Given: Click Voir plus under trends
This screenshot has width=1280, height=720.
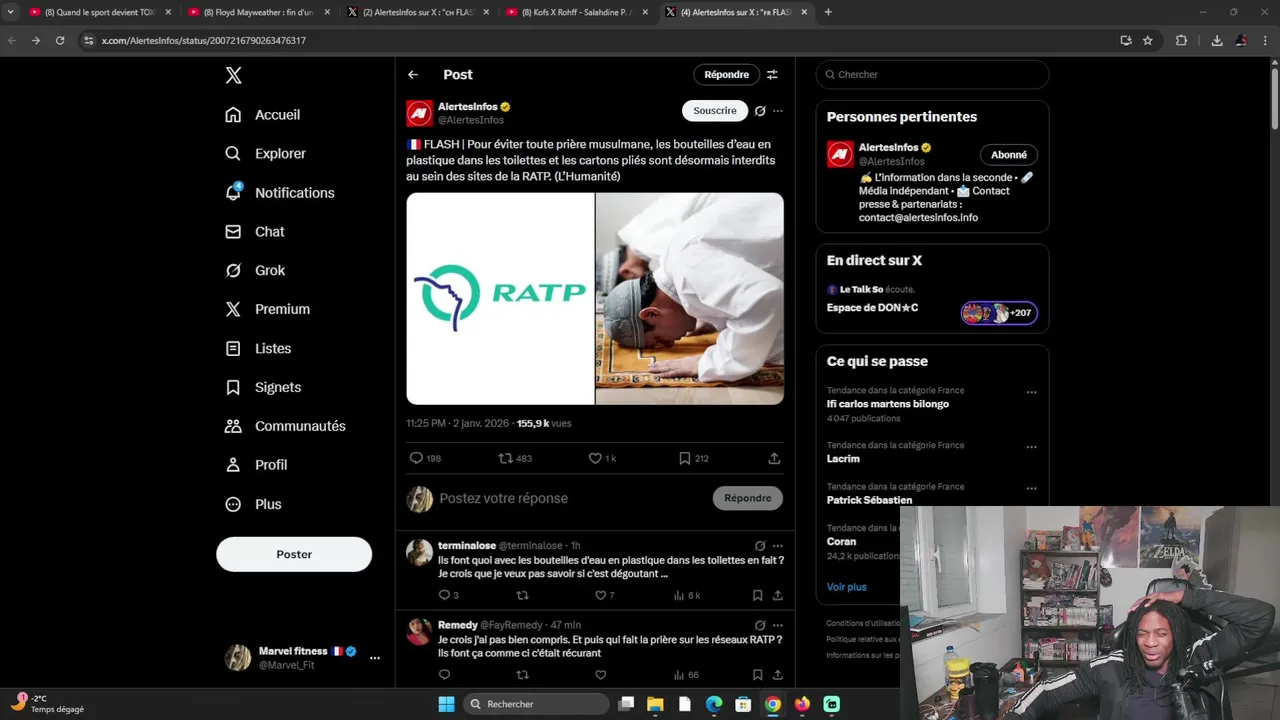Looking at the screenshot, I should [x=847, y=587].
